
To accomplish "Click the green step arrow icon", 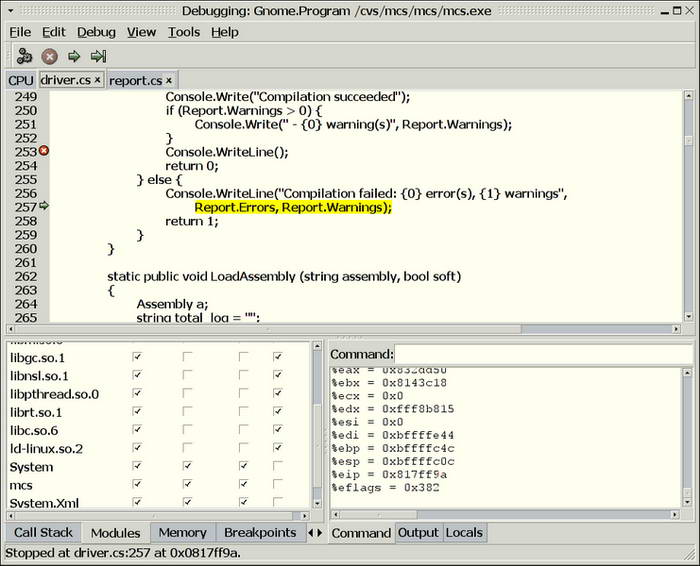I will [74, 56].
